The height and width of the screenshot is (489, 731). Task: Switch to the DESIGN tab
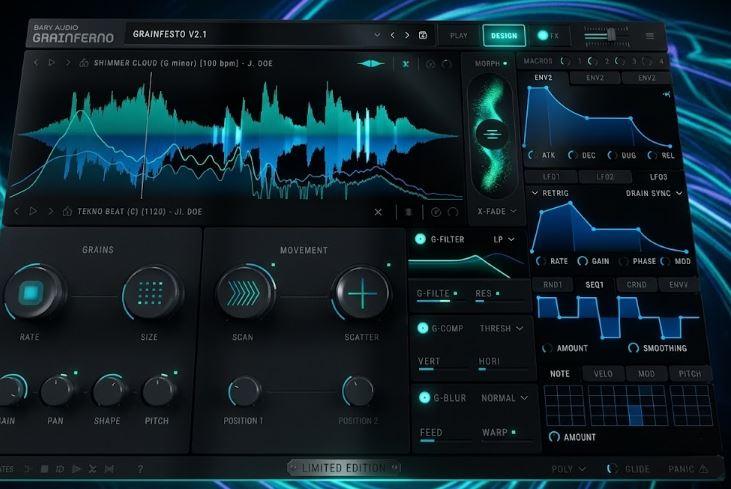504,35
